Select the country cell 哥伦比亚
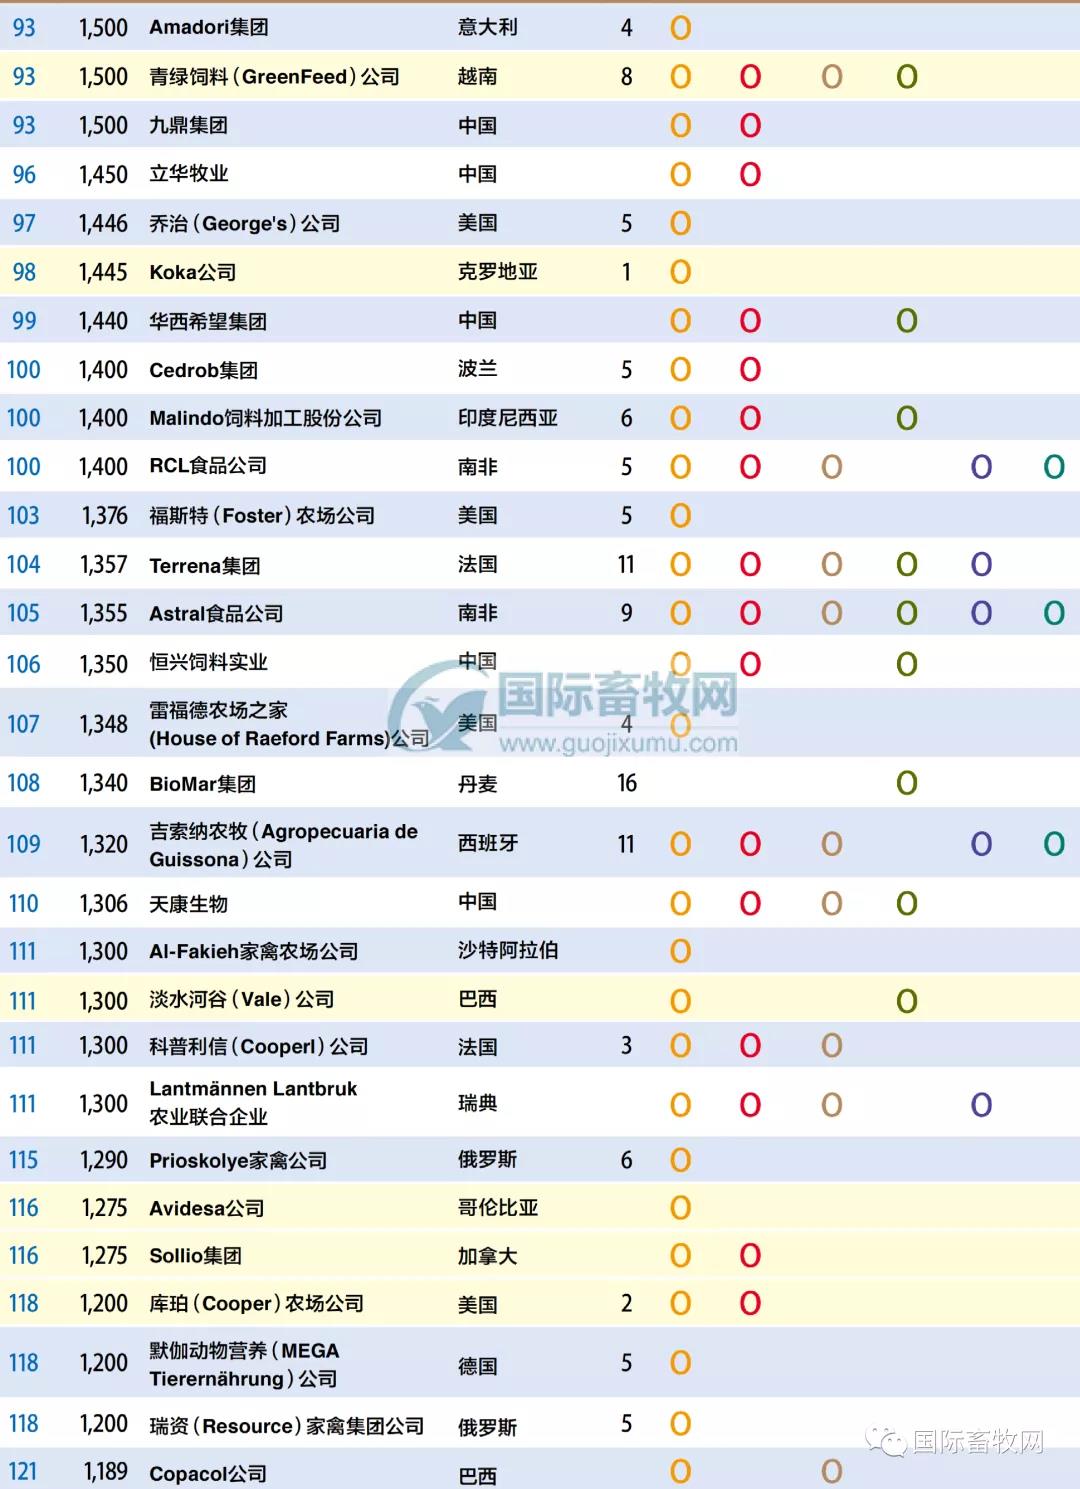This screenshot has width=1080, height=1489. [x=498, y=1208]
